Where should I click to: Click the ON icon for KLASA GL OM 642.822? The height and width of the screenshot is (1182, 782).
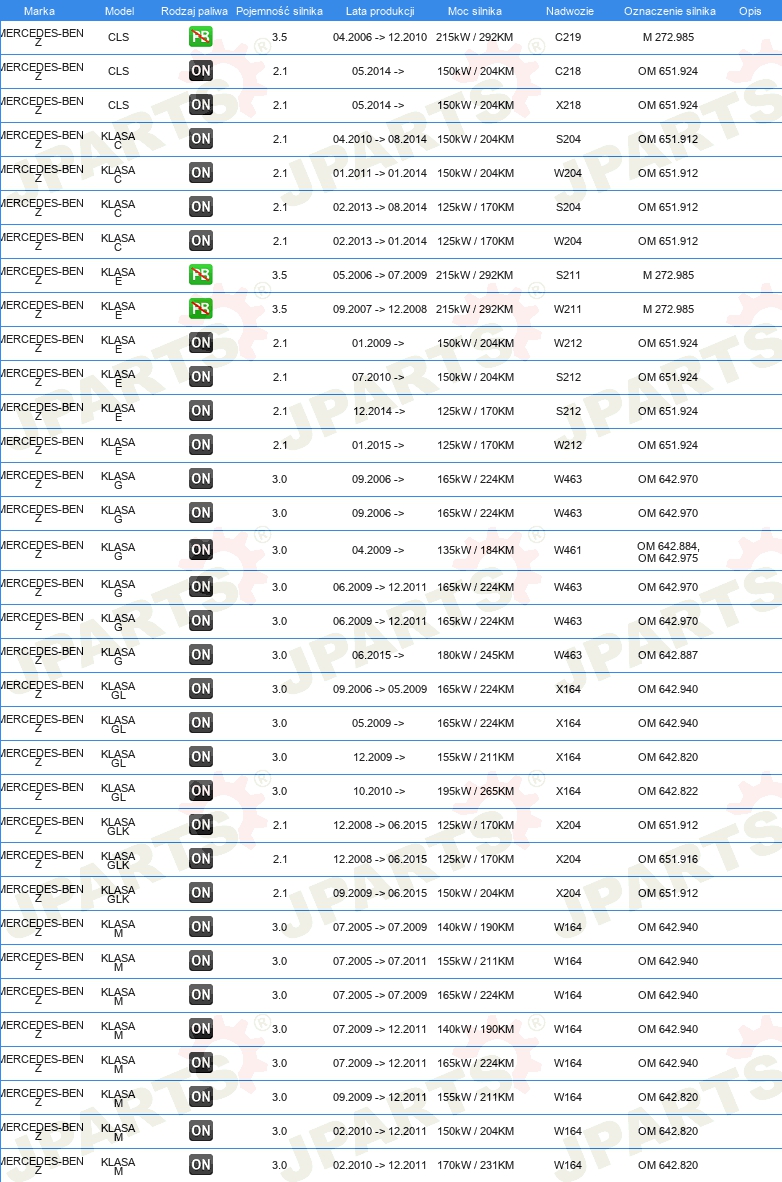point(201,791)
